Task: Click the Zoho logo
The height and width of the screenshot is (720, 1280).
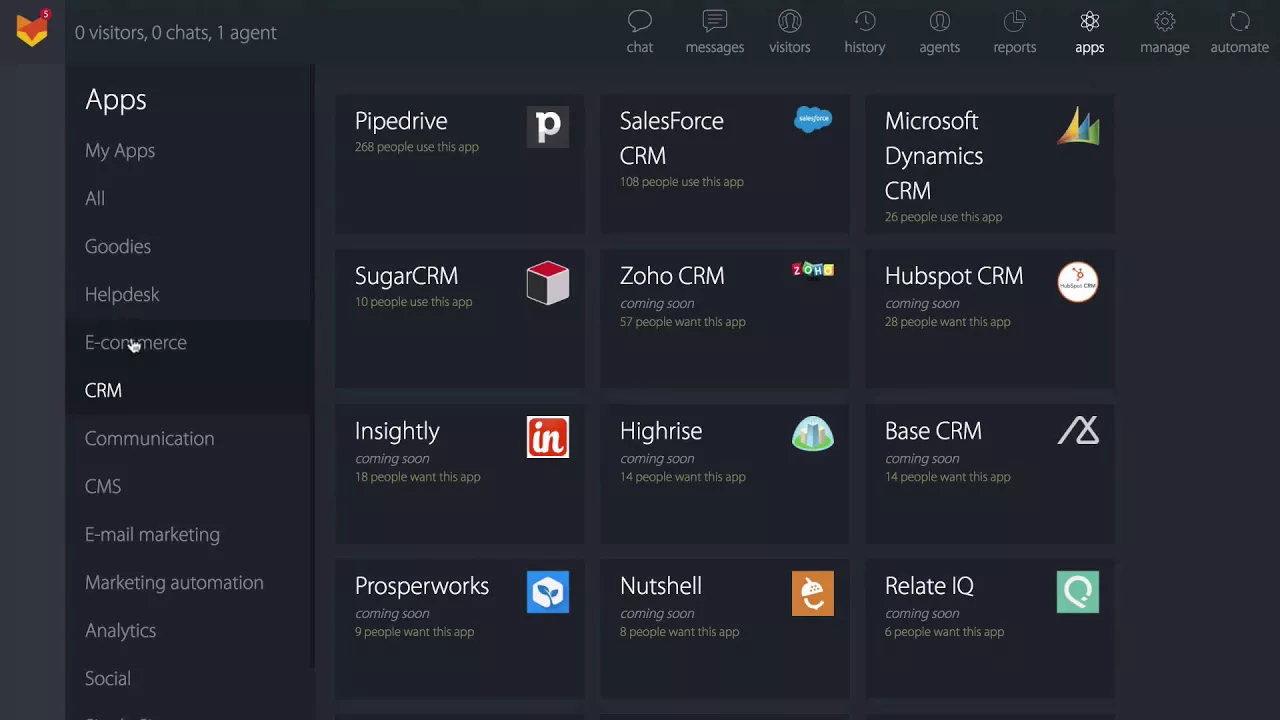Action: (x=813, y=270)
